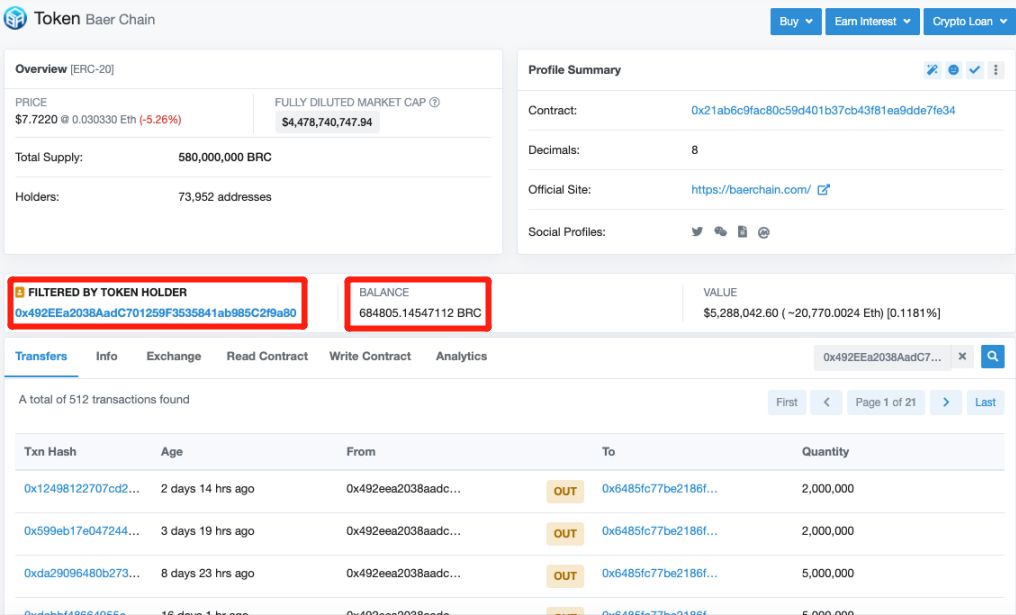
Task: Click the orange icon before Filtered By Token Holder
Action: (19, 292)
